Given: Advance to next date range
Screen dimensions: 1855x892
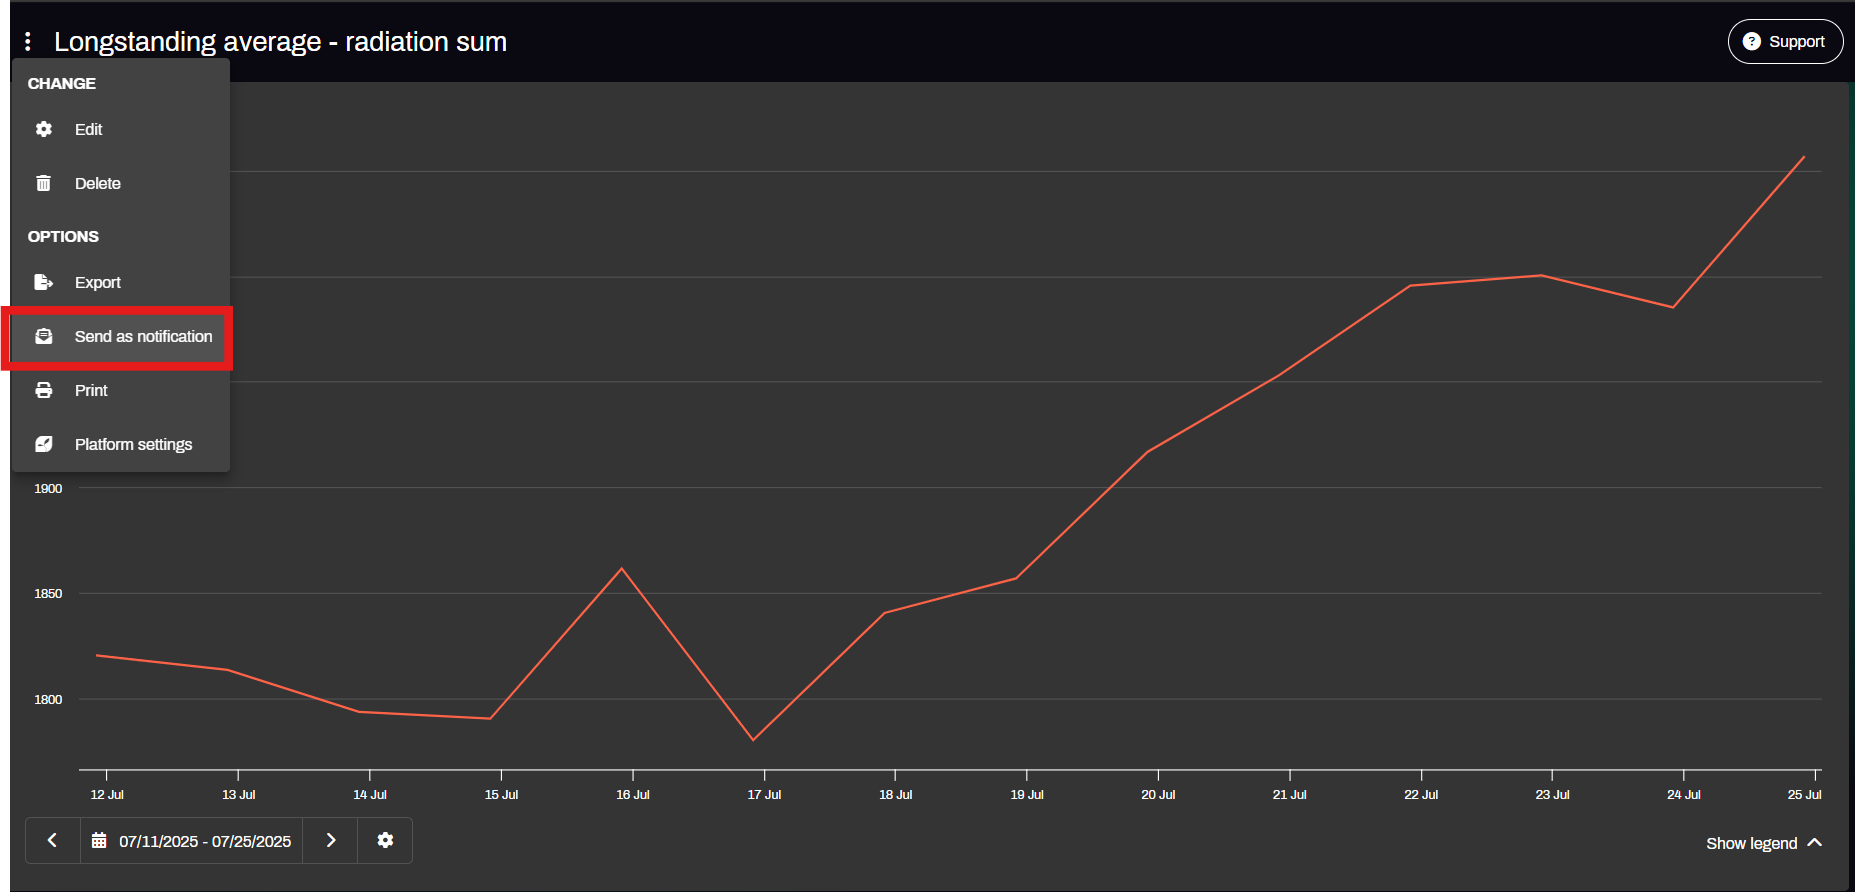Looking at the screenshot, I should click(x=331, y=840).
